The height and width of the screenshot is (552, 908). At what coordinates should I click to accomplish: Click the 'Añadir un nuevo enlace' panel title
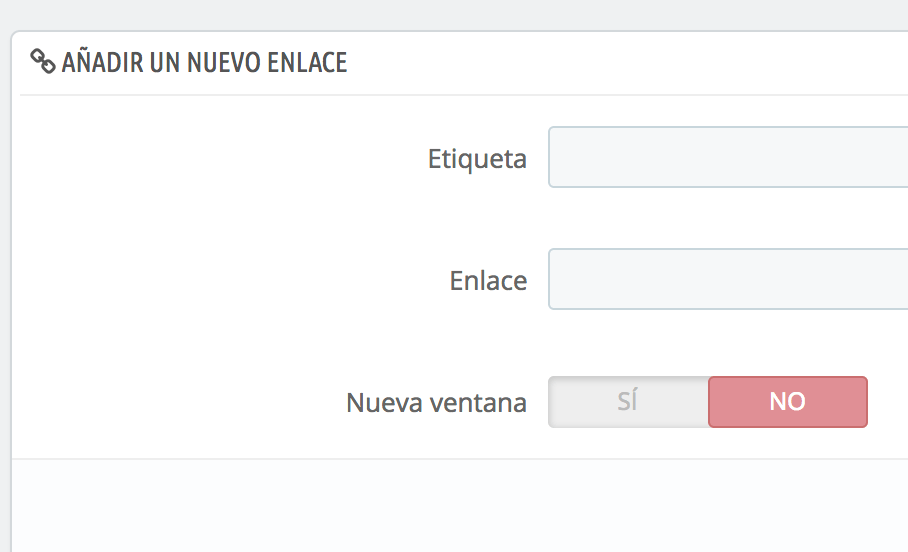point(204,62)
